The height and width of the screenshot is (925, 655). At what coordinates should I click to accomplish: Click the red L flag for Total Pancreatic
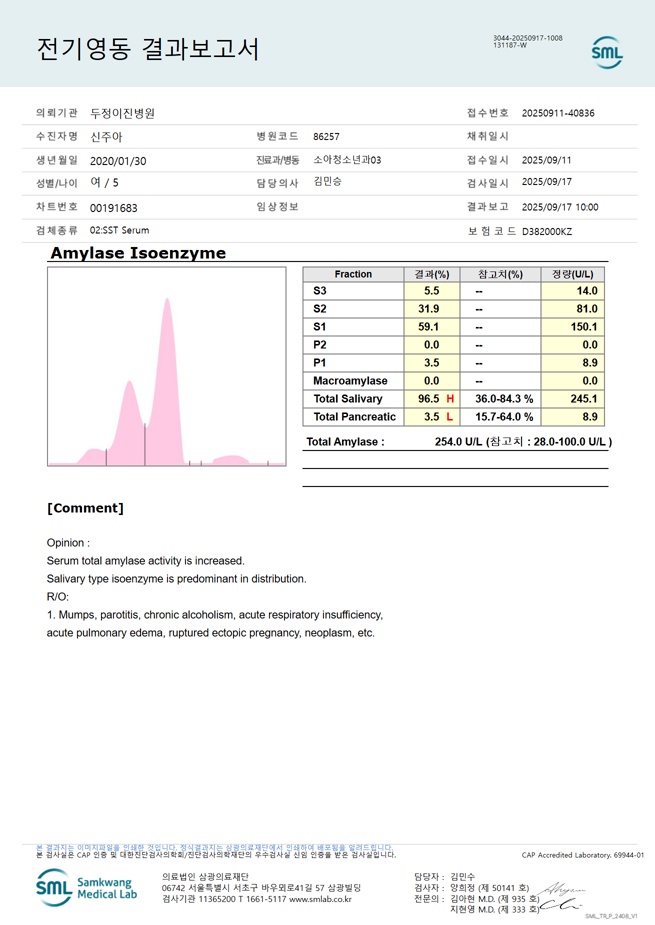pyautogui.click(x=450, y=417)
